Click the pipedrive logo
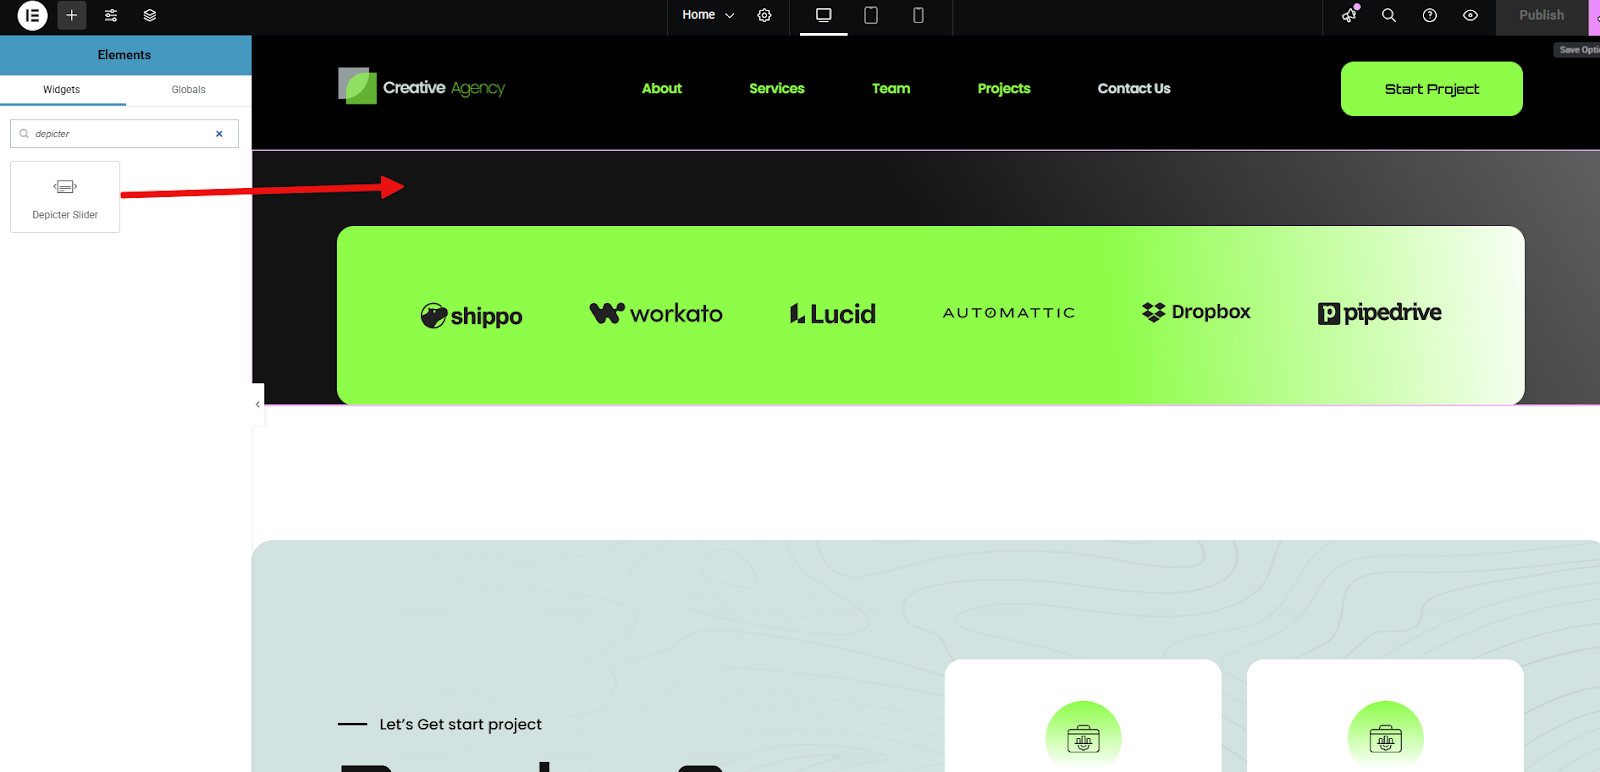This screenshot has height=772, width=1600. (x=1380, y=313)
